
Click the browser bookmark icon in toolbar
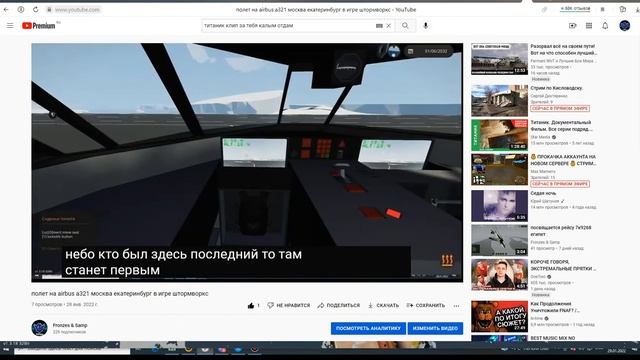click(x=602, y=9)
